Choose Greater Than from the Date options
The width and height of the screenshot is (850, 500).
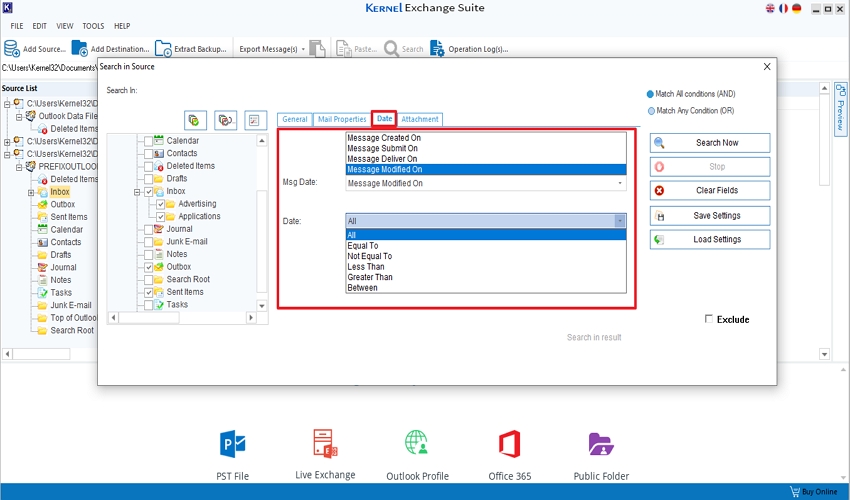click(x=486, y=277)
